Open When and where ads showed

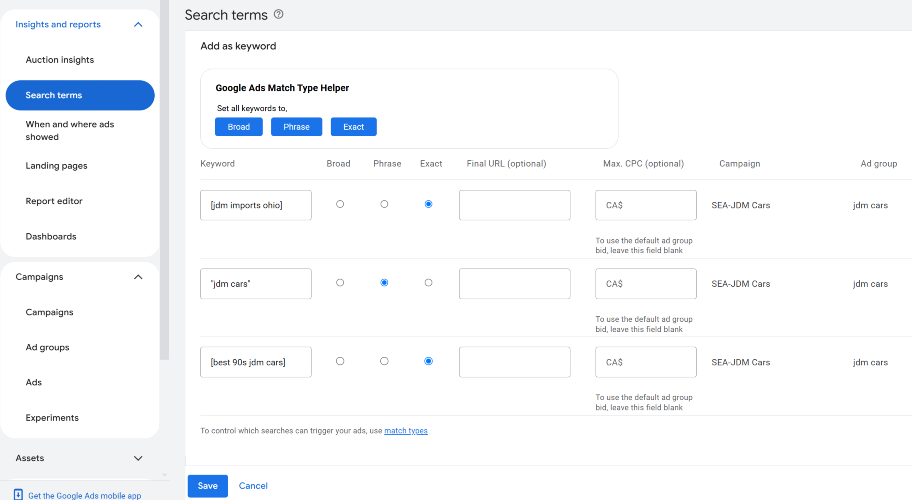70,131
